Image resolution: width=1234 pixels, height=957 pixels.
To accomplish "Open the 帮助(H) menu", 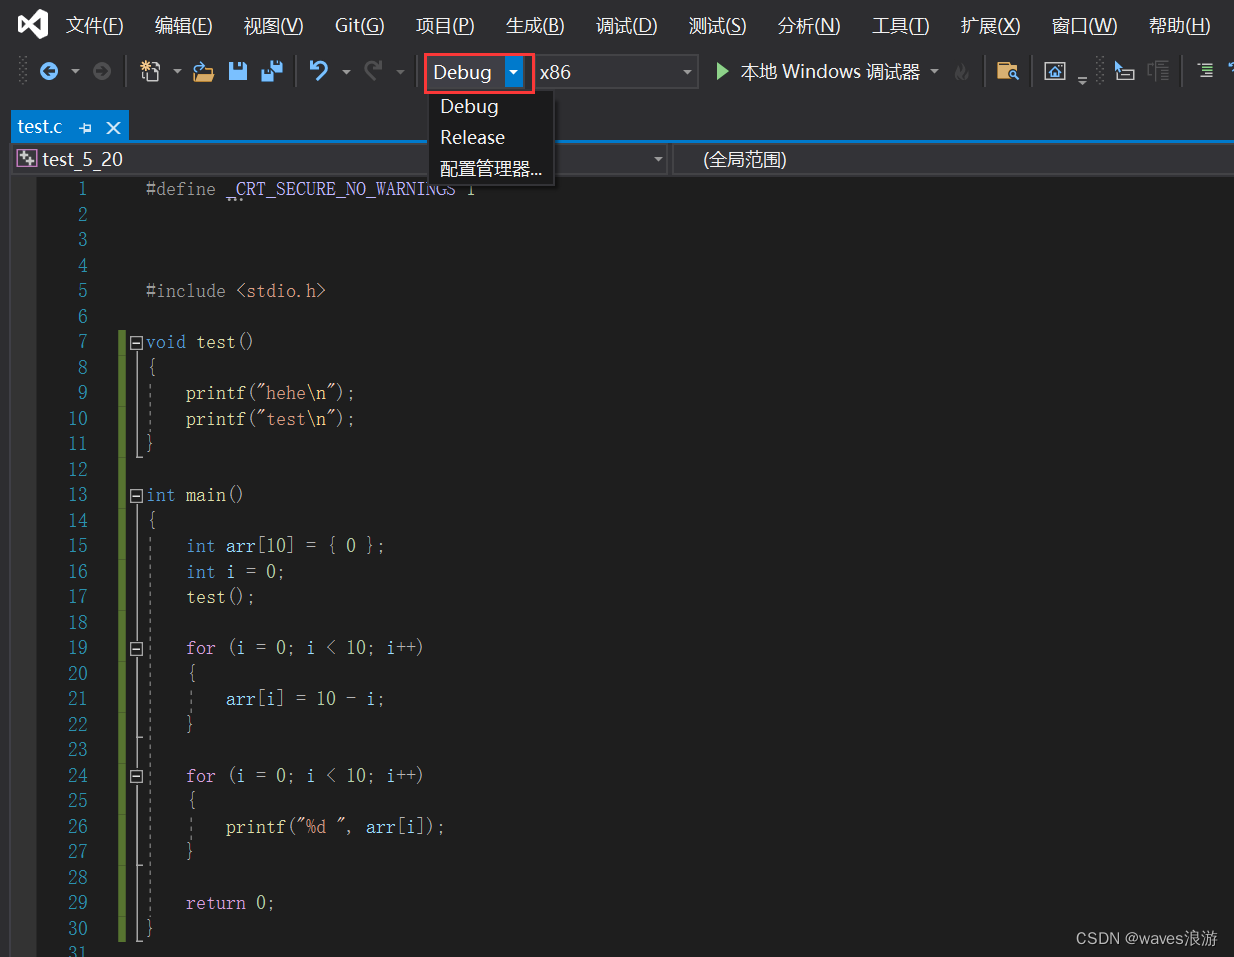I will pyautogui.click(x=1179, y=25).
